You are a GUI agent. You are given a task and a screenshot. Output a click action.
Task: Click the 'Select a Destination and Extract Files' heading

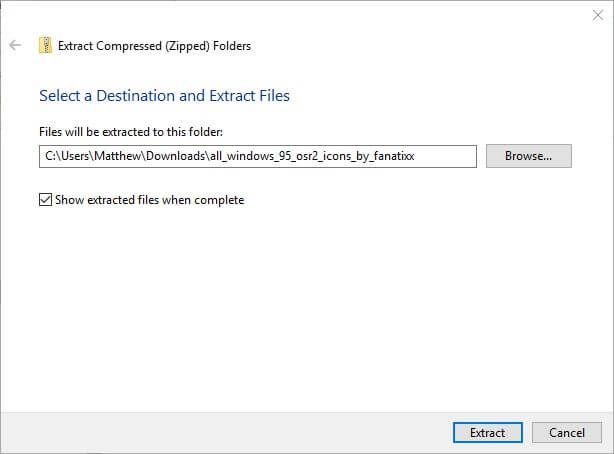(164, 96)
